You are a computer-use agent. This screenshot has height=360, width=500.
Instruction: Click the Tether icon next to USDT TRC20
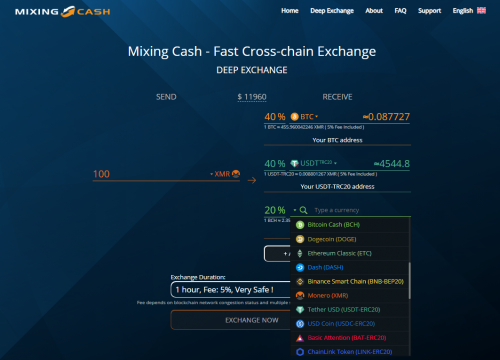pyautogui.click(x=294, y=164)
